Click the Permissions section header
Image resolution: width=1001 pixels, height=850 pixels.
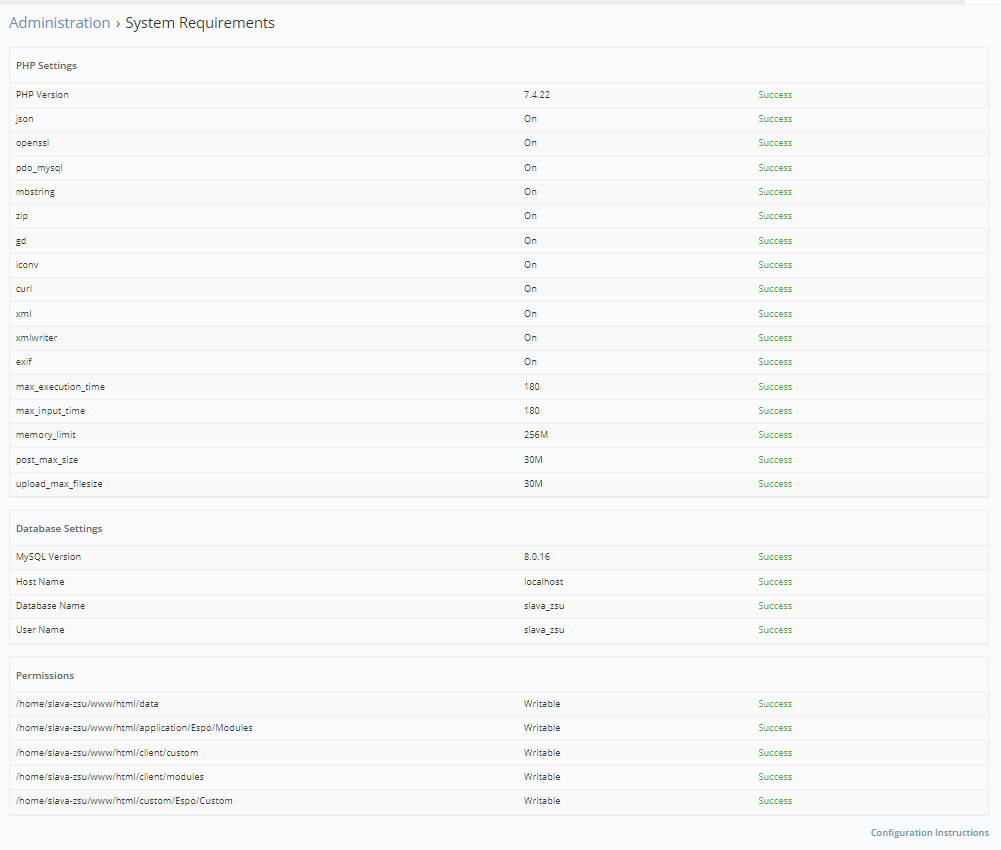coord(45,676)
